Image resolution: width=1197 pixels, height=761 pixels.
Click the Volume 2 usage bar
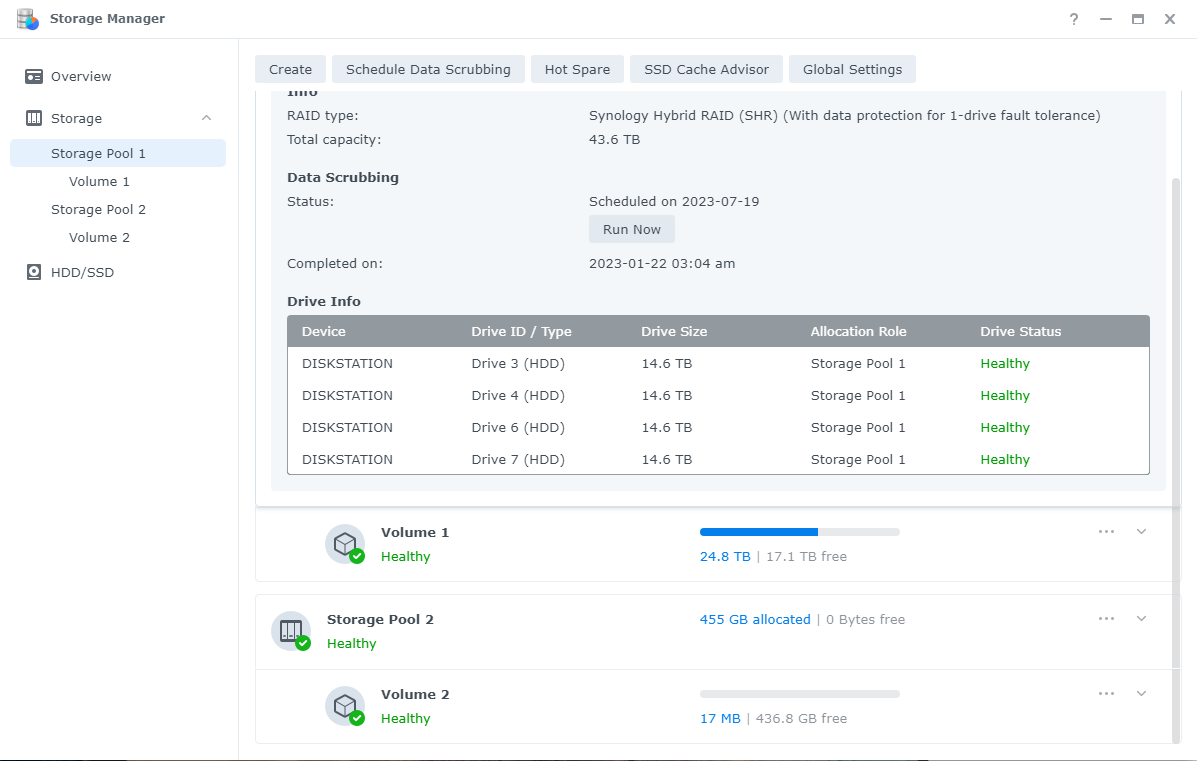799,694
